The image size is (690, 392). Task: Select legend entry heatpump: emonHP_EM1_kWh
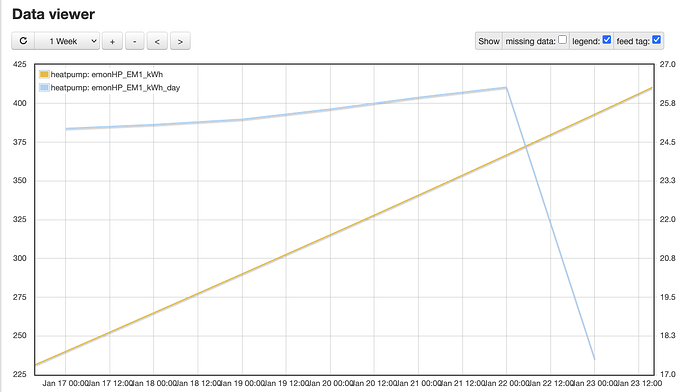[x=106, y=74]
